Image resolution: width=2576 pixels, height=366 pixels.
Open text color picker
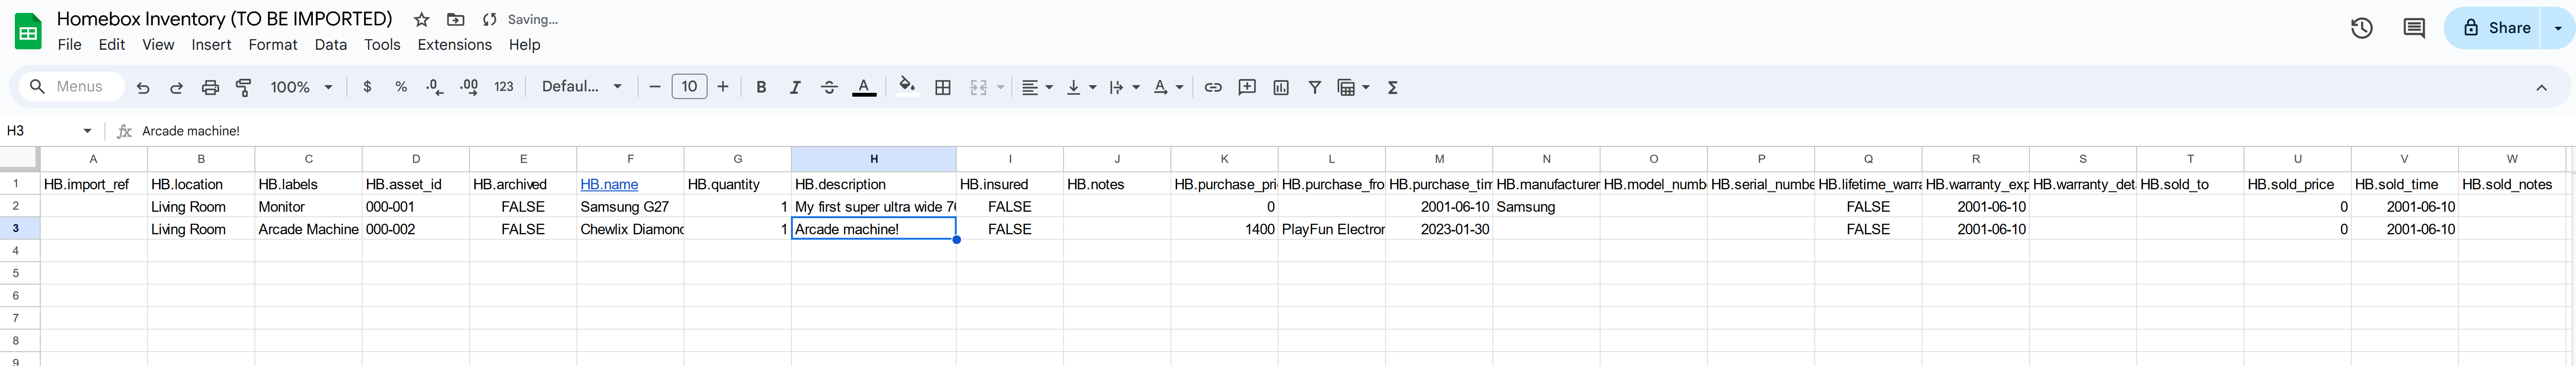(864, 88)
